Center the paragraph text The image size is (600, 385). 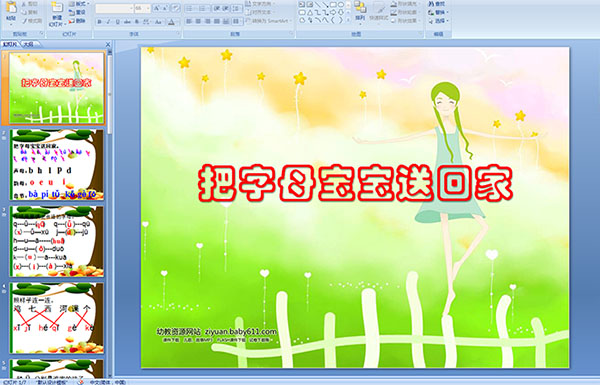coord(198,21)
